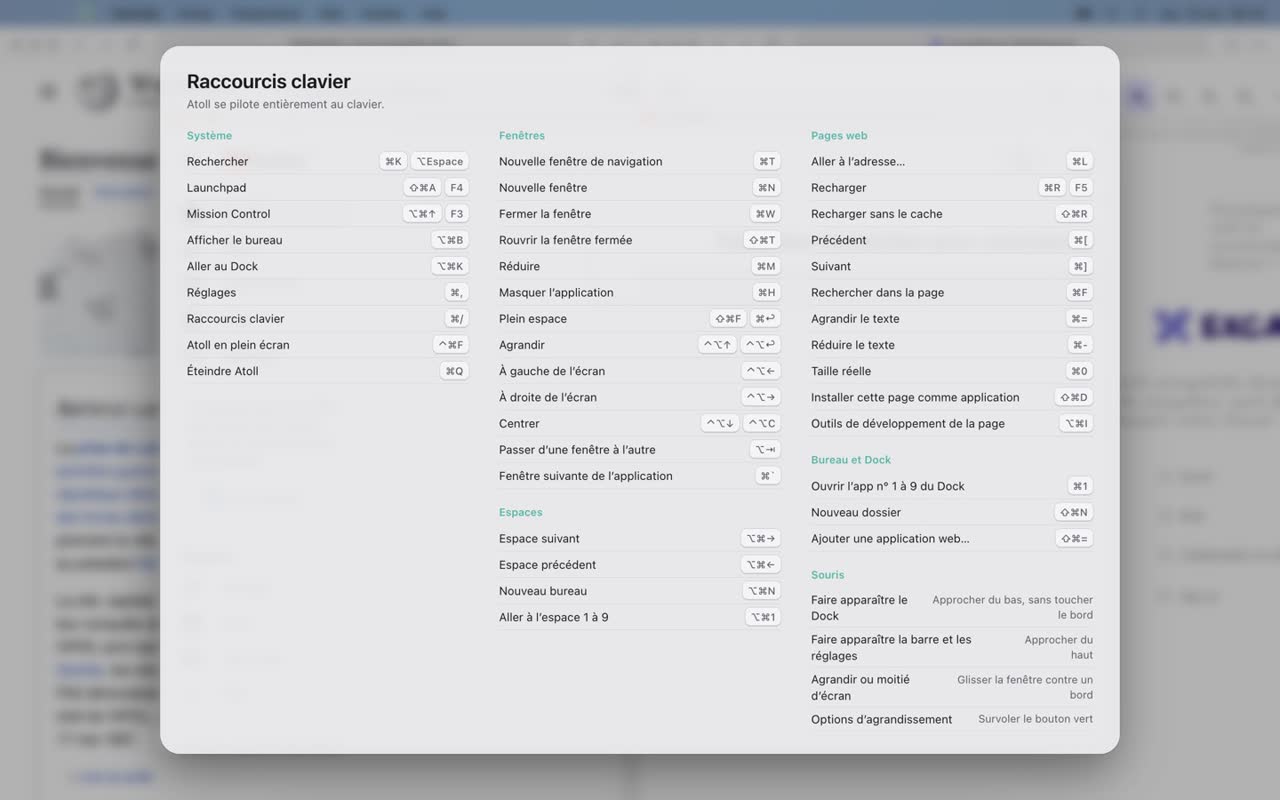The image size is (1280, 800).
Task: Click the 'Afficher le bureau' row label
Action: click(234, 240)
